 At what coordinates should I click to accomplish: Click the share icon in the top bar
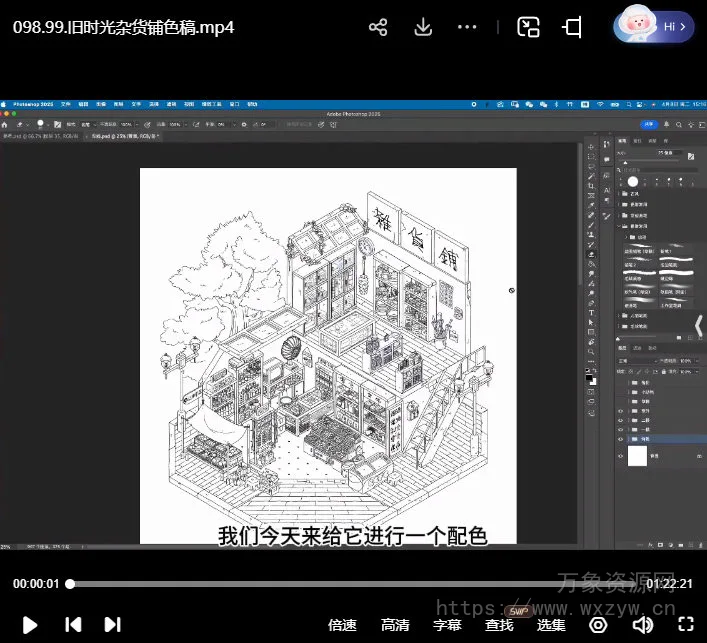click(x=378, y=28)
